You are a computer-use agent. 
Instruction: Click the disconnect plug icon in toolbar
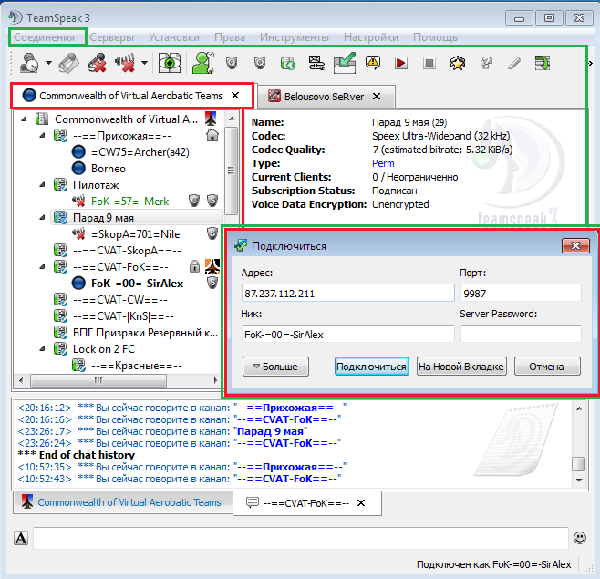[68, 63]
